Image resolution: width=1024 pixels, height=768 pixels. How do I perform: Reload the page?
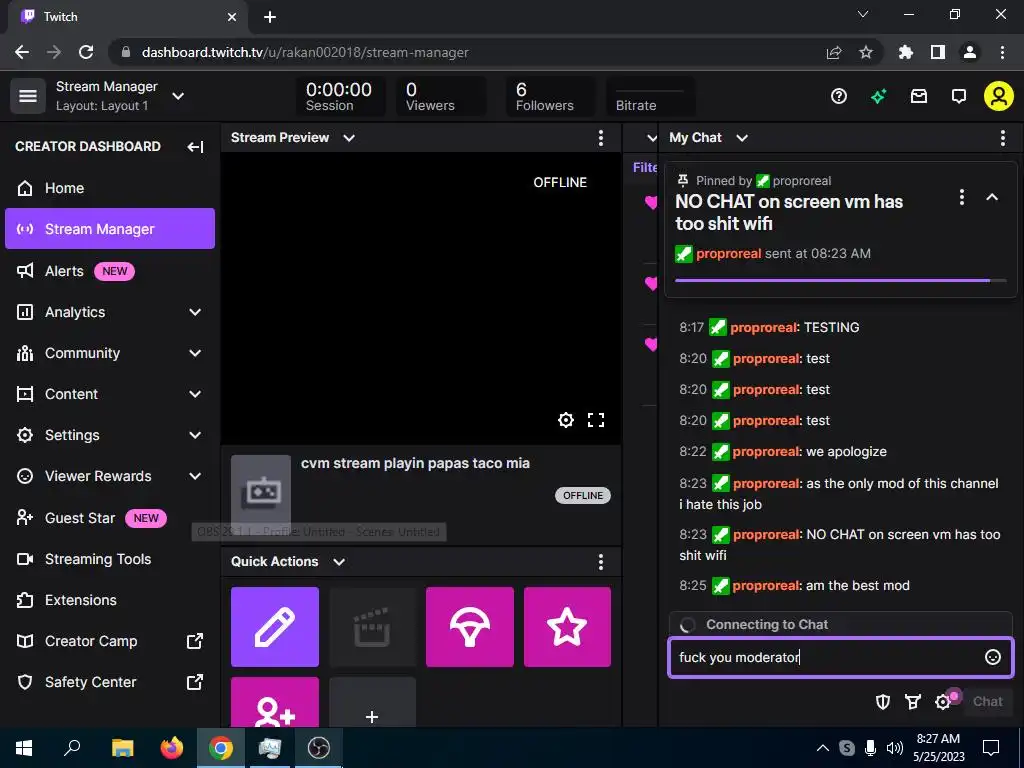point(86,52)
